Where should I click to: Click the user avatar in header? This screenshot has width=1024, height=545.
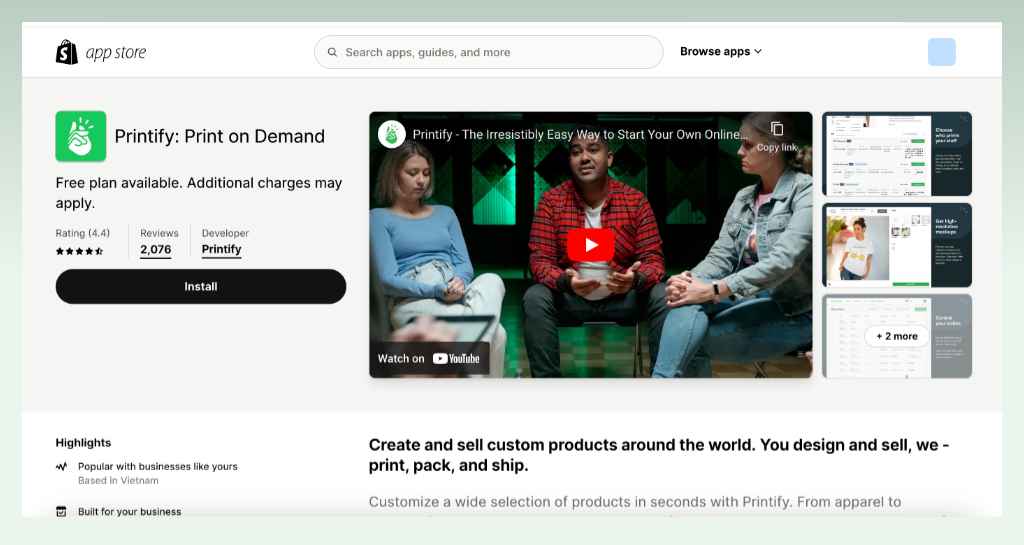(942, 52)
